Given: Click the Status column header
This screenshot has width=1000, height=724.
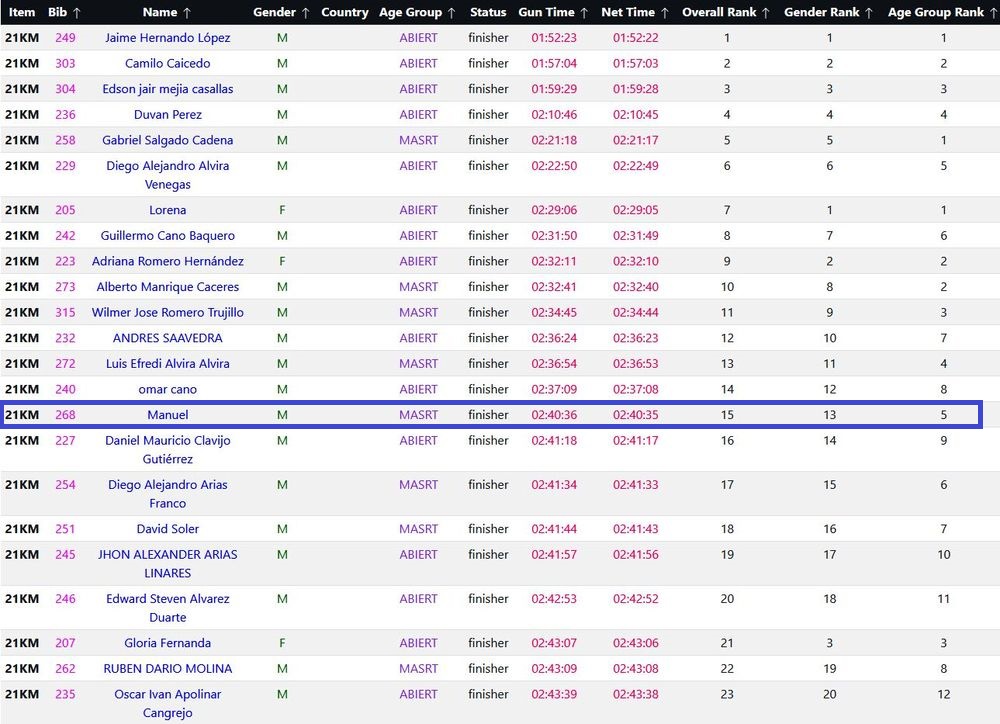Looking at the screenshot, I should [488, 12].
